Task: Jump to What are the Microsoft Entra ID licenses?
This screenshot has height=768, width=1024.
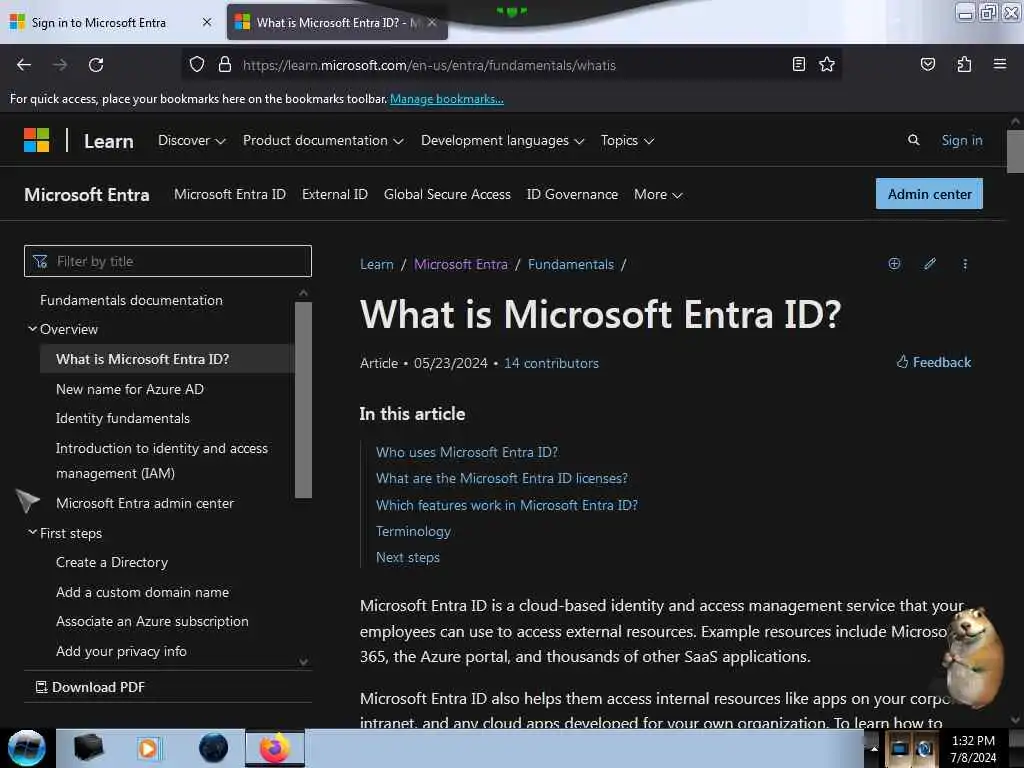Action: coord(502,478)
